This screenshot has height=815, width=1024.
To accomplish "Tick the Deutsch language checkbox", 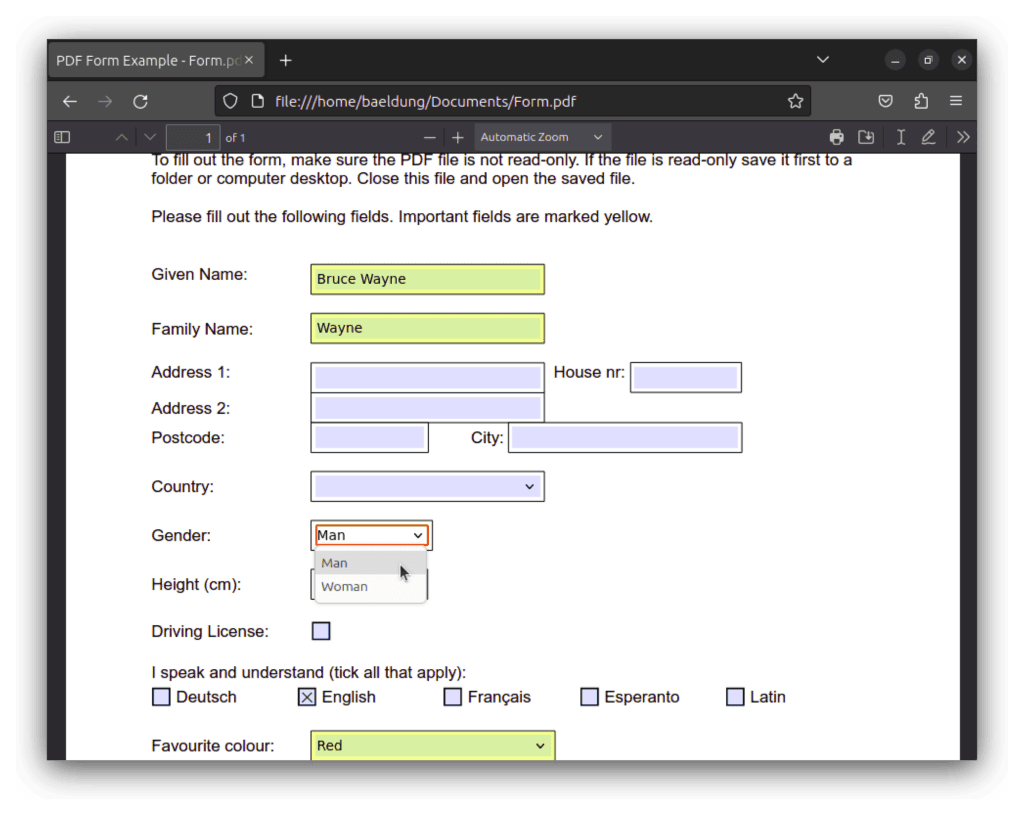I will [x=161, y=697].
